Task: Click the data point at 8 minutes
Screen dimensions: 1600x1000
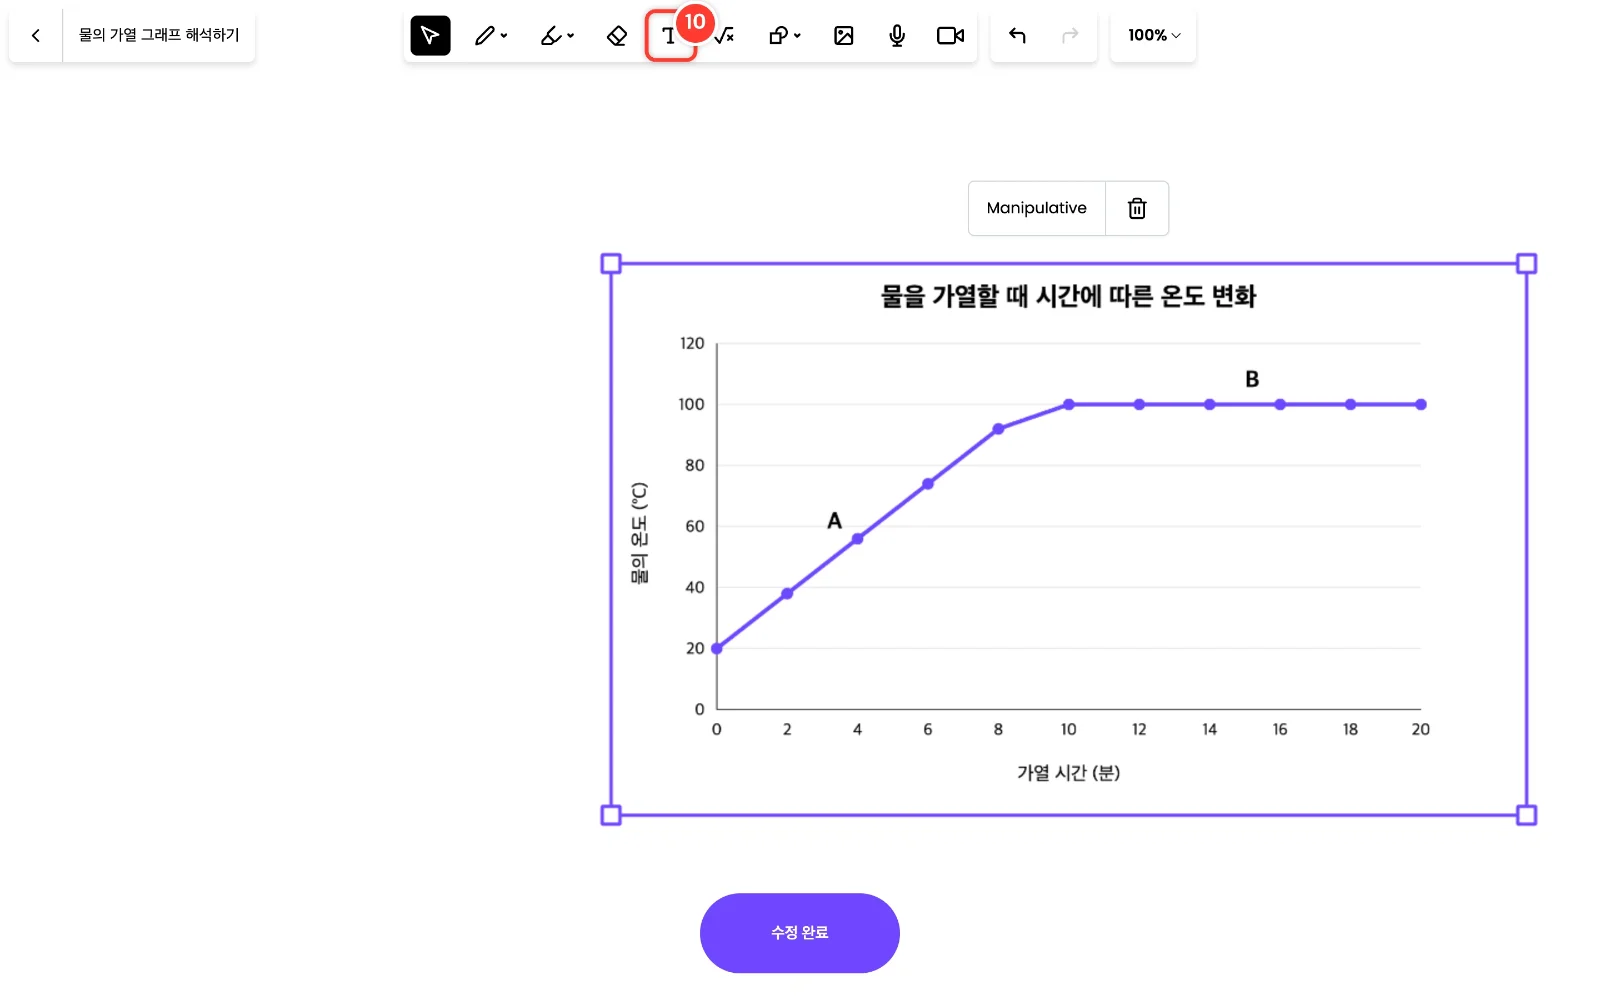Action: click(x=998, y=429)
